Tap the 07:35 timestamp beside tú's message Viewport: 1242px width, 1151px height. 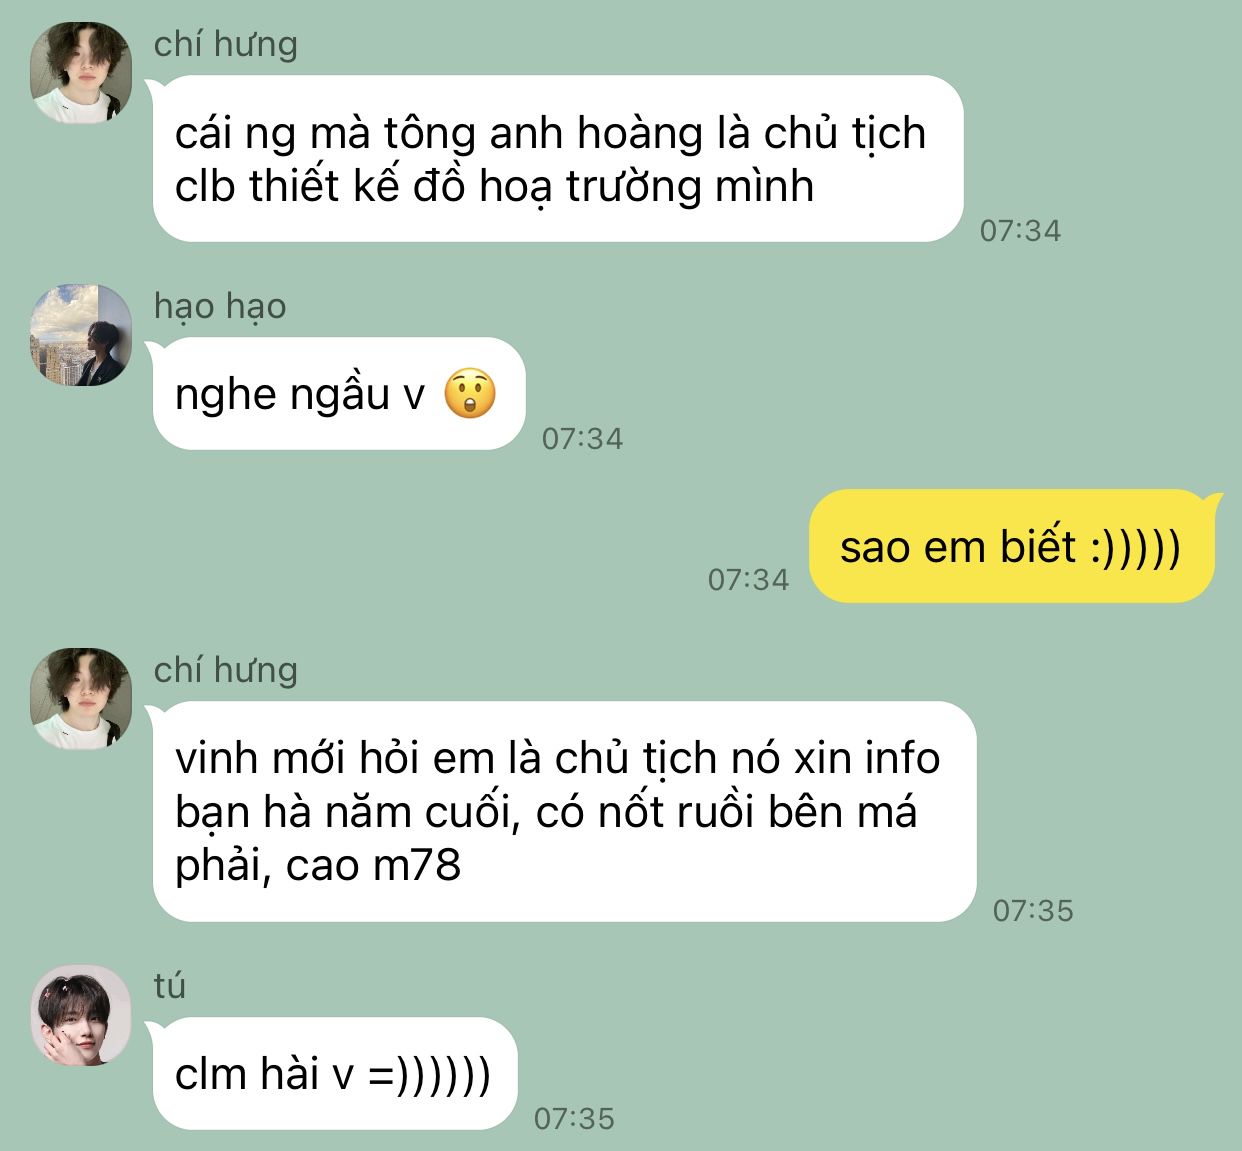coord(574,1119)
